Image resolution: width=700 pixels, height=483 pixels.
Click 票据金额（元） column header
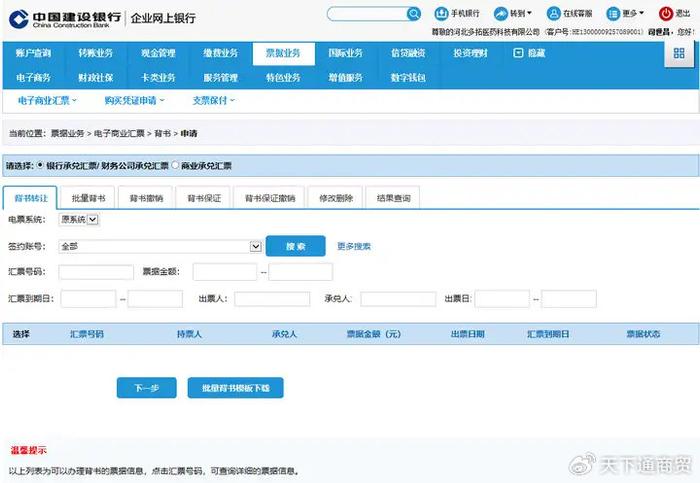tap(374, 334)
